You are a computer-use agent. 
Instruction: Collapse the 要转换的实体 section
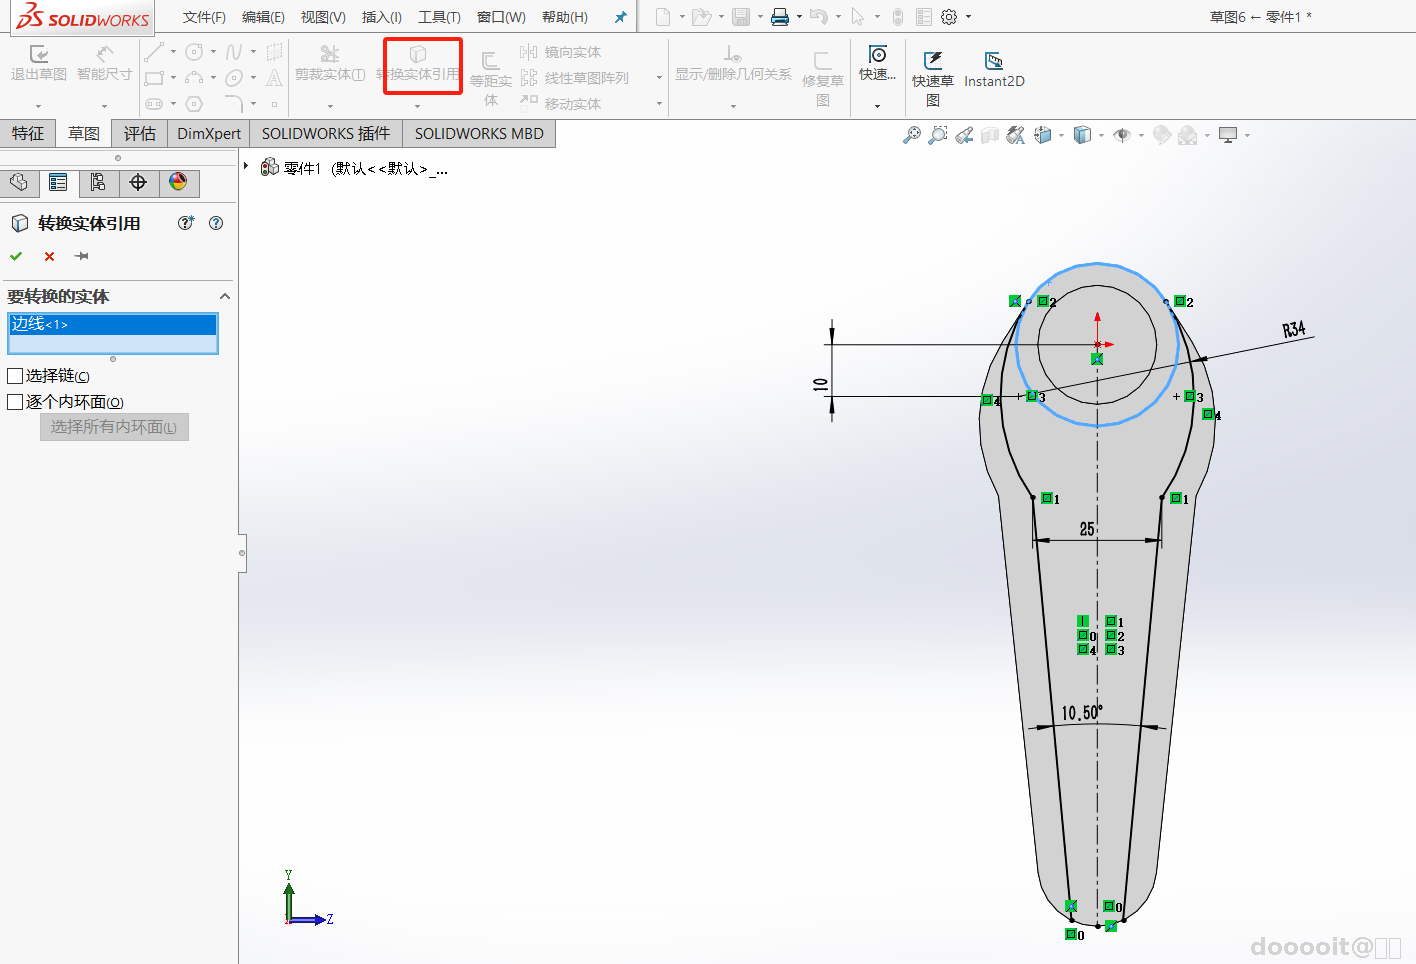pos(225,296)
